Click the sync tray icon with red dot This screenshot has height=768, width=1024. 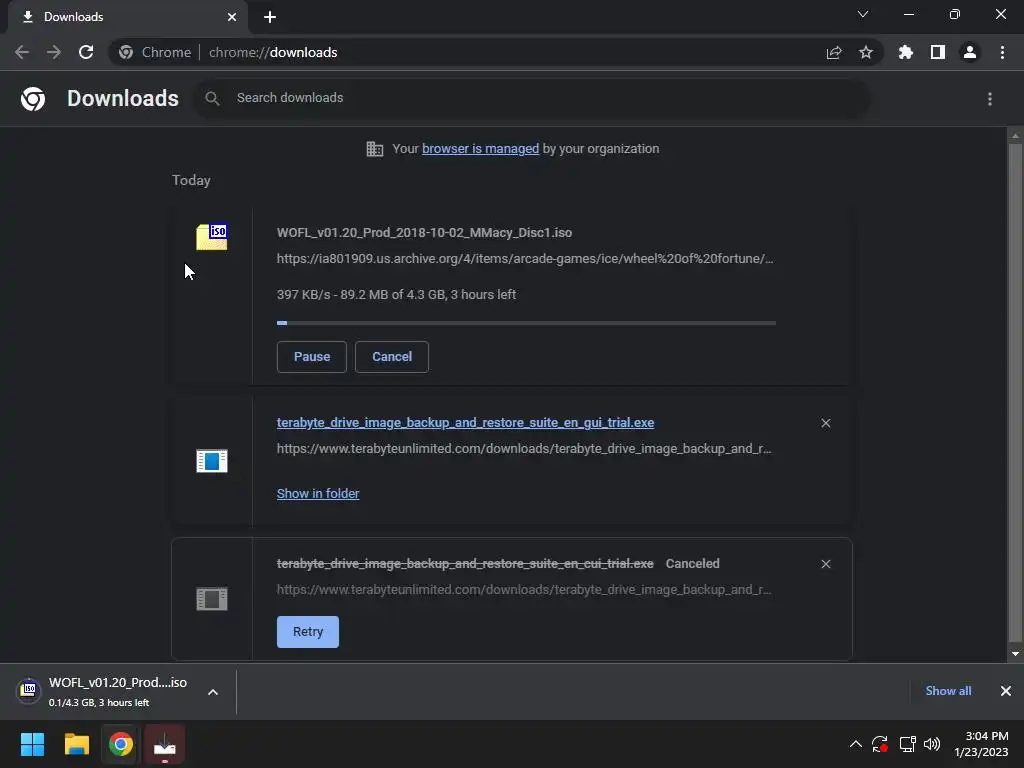click(x=880, y=744)
